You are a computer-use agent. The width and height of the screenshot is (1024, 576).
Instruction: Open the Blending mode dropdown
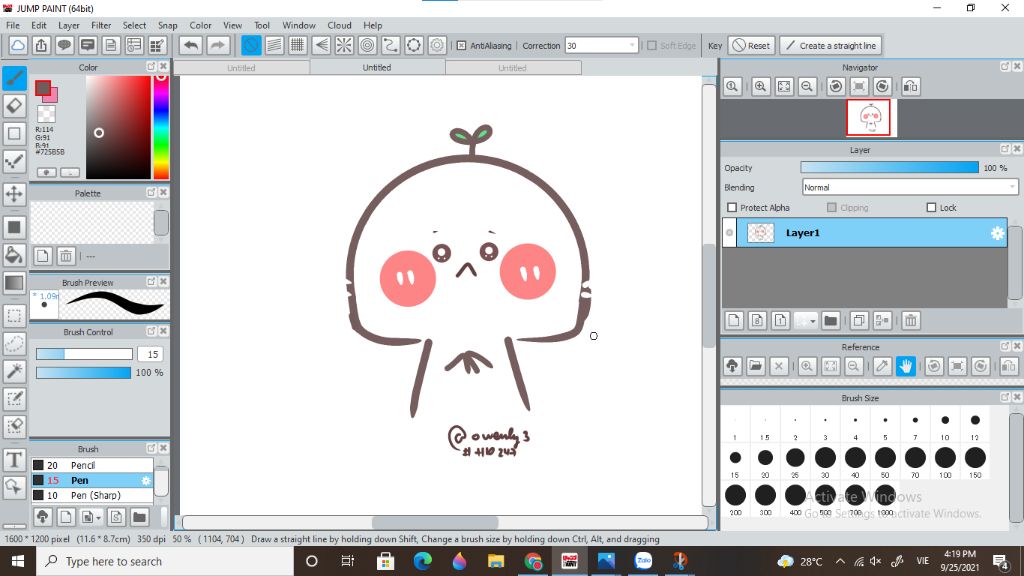coord(910,187)
